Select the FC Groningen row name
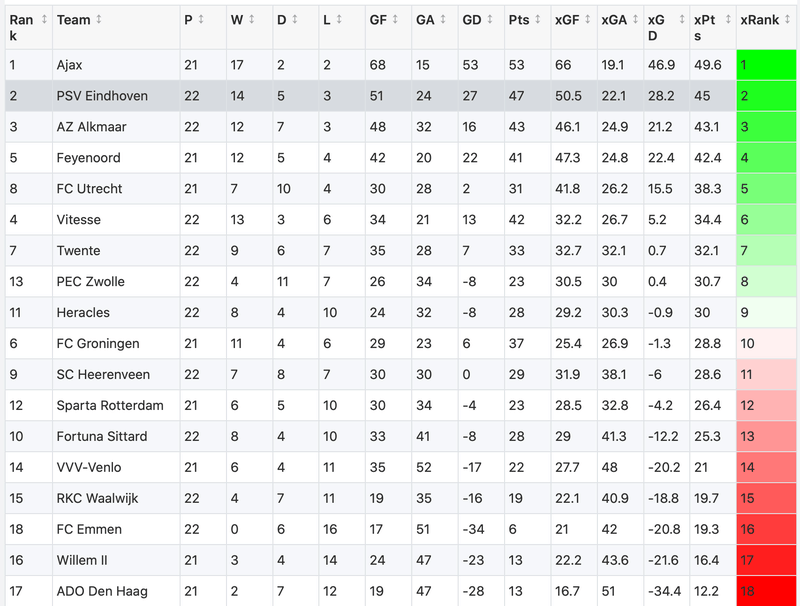800x606 pixels. [96, 343]
